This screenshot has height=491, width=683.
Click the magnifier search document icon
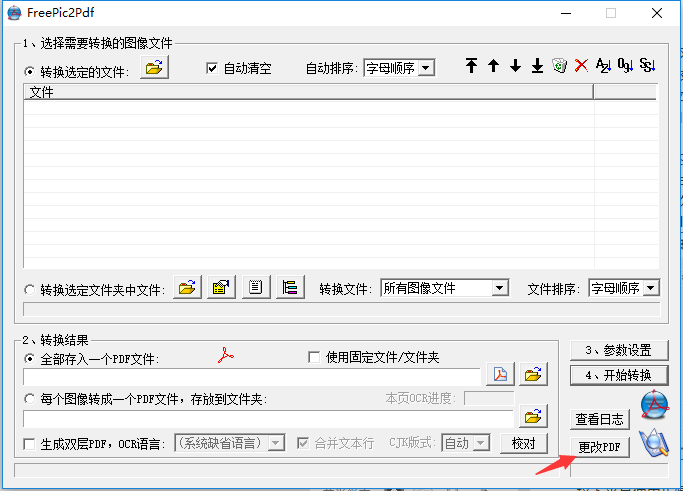(x=654, y=443)
